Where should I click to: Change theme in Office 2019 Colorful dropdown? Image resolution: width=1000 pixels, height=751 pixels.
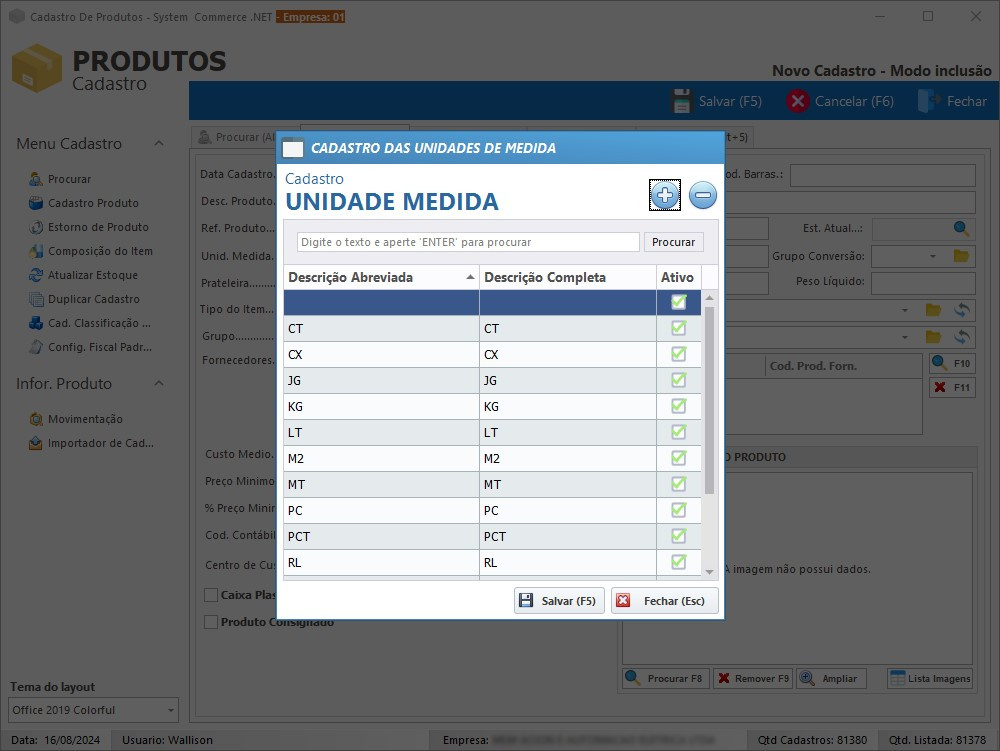point(92,710)
